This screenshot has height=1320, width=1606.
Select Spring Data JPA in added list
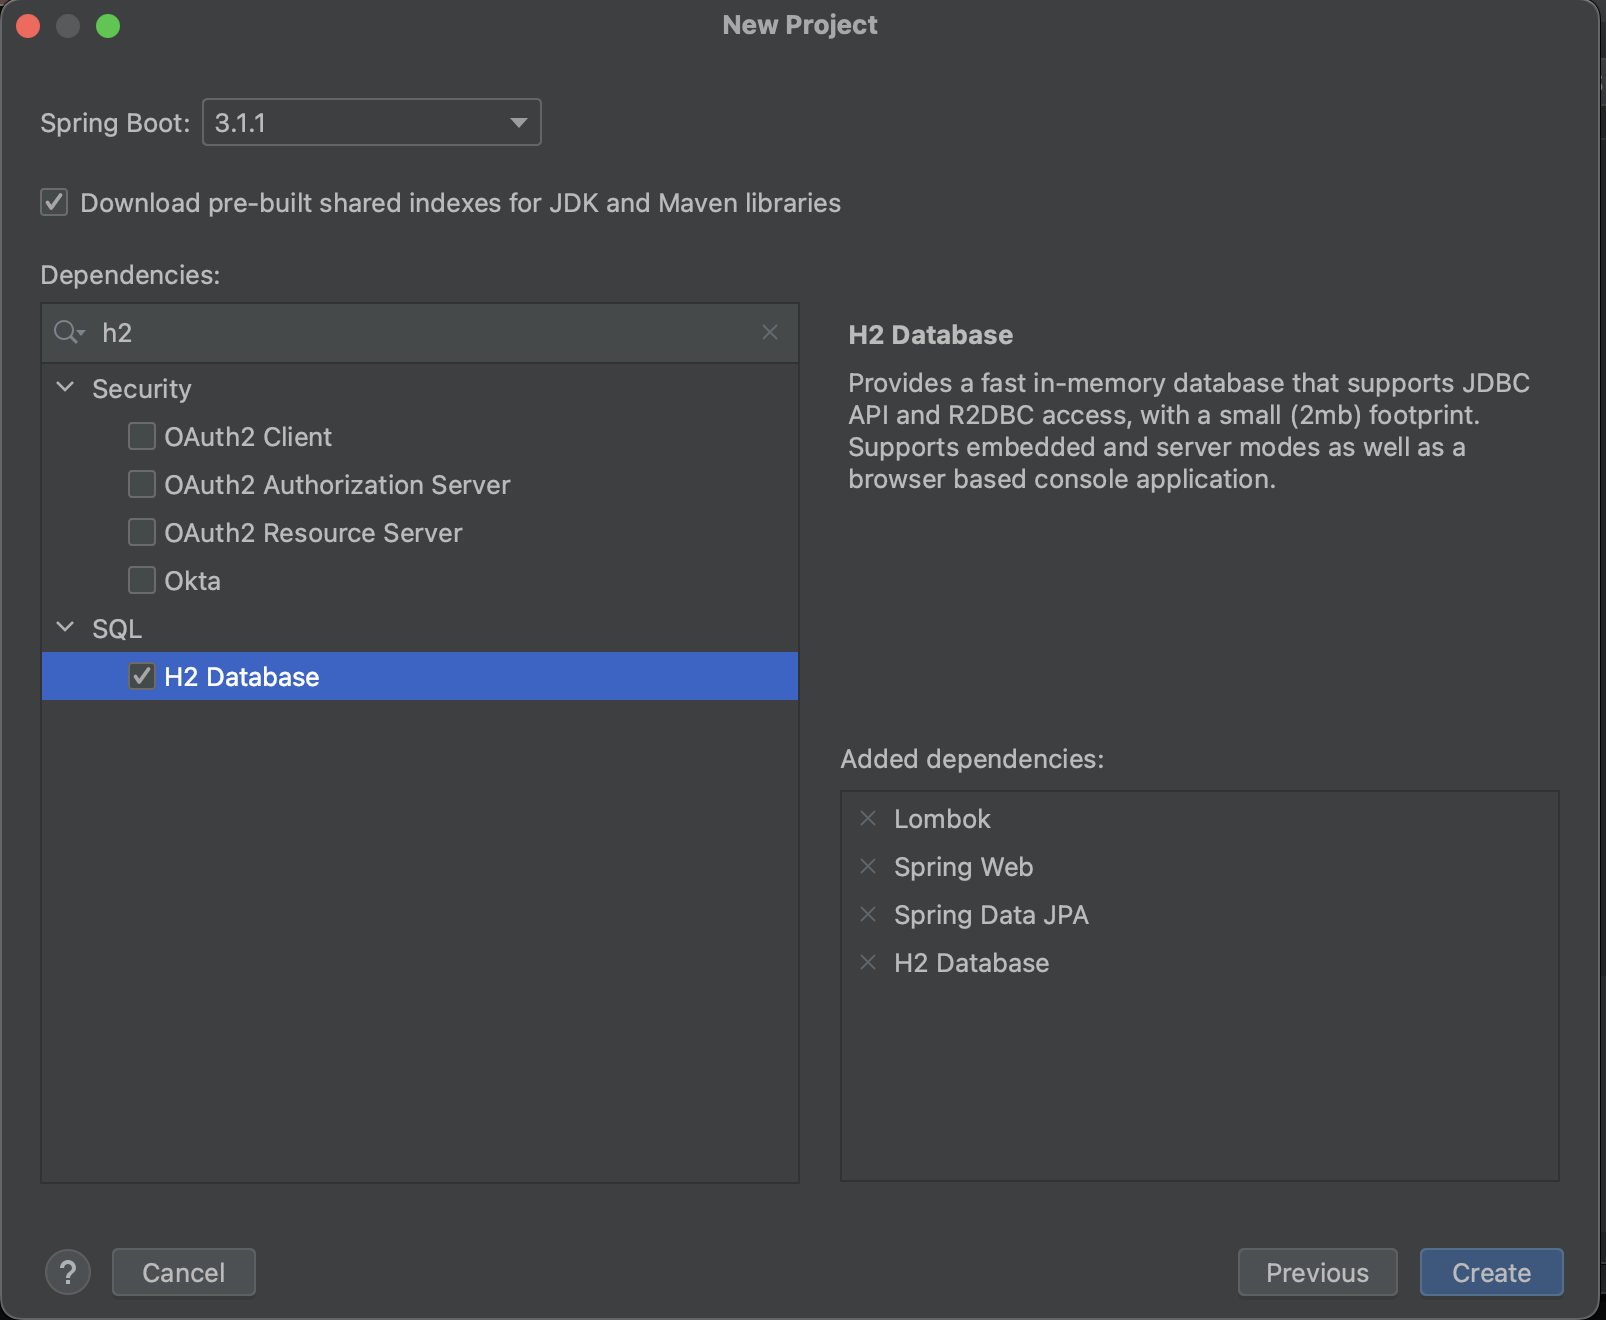(991, 915)
